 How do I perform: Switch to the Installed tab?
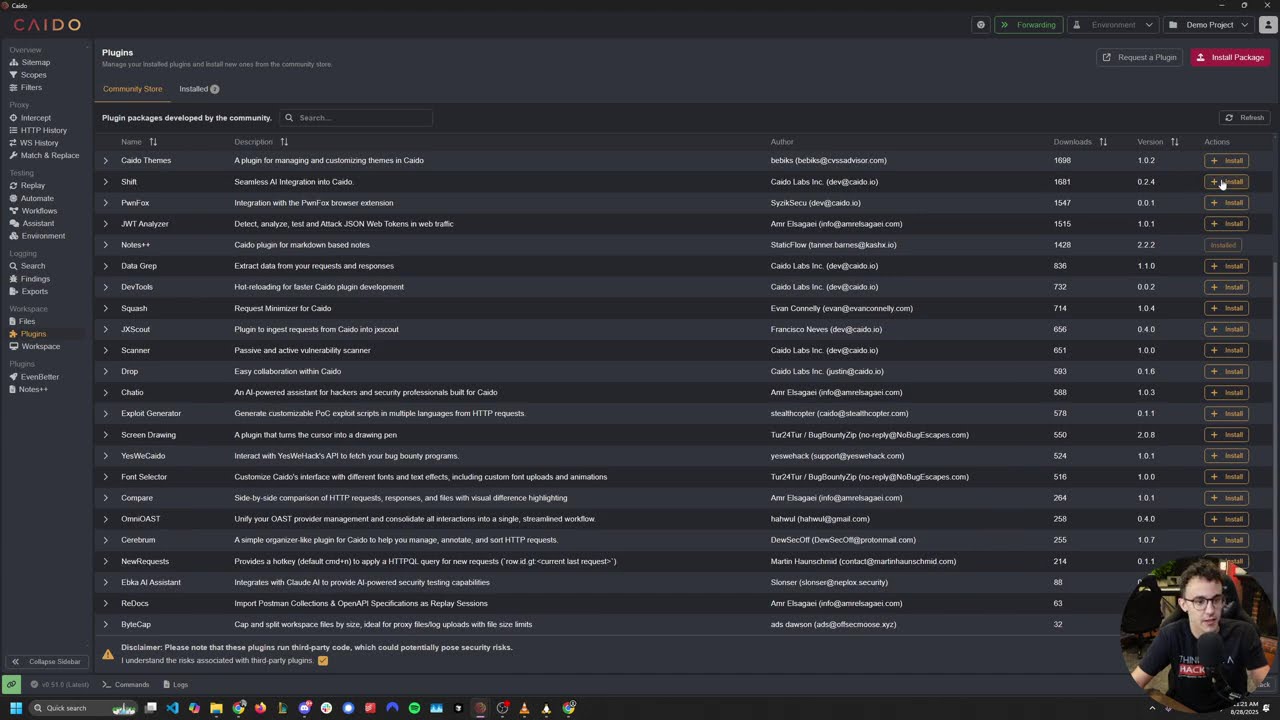coord(198,89)
